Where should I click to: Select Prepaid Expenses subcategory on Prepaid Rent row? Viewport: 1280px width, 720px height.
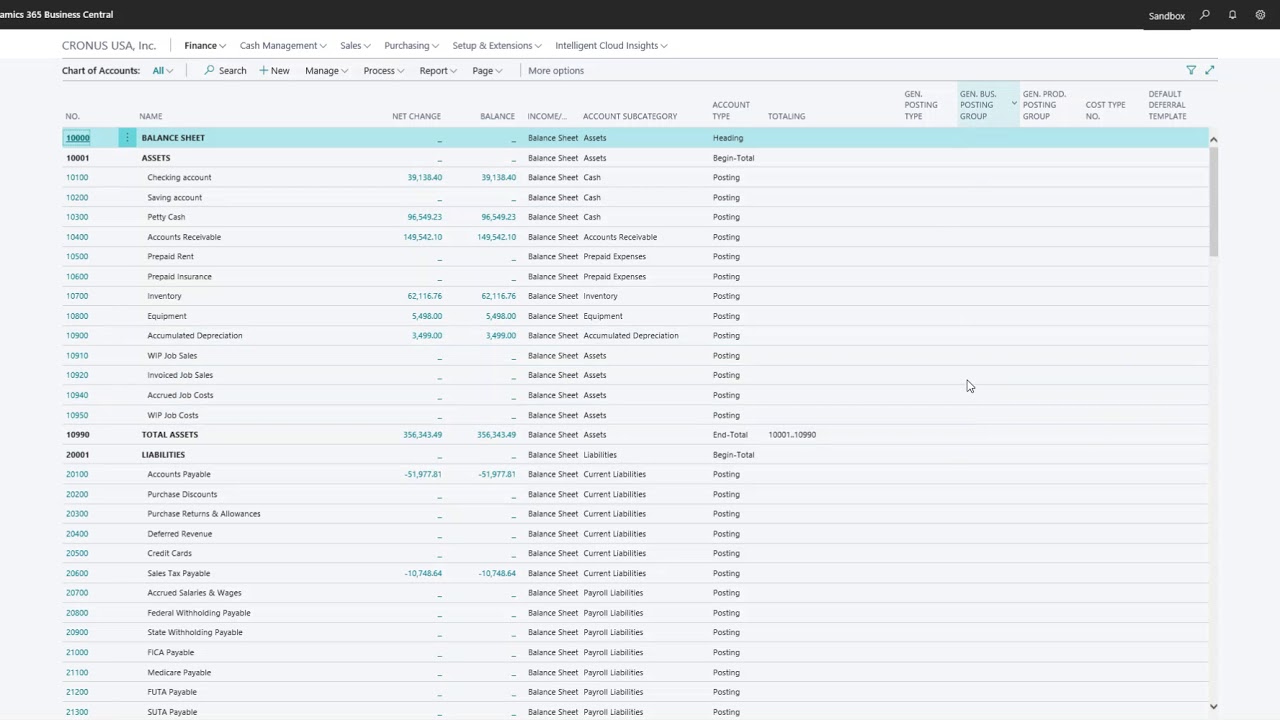point(615,257)
